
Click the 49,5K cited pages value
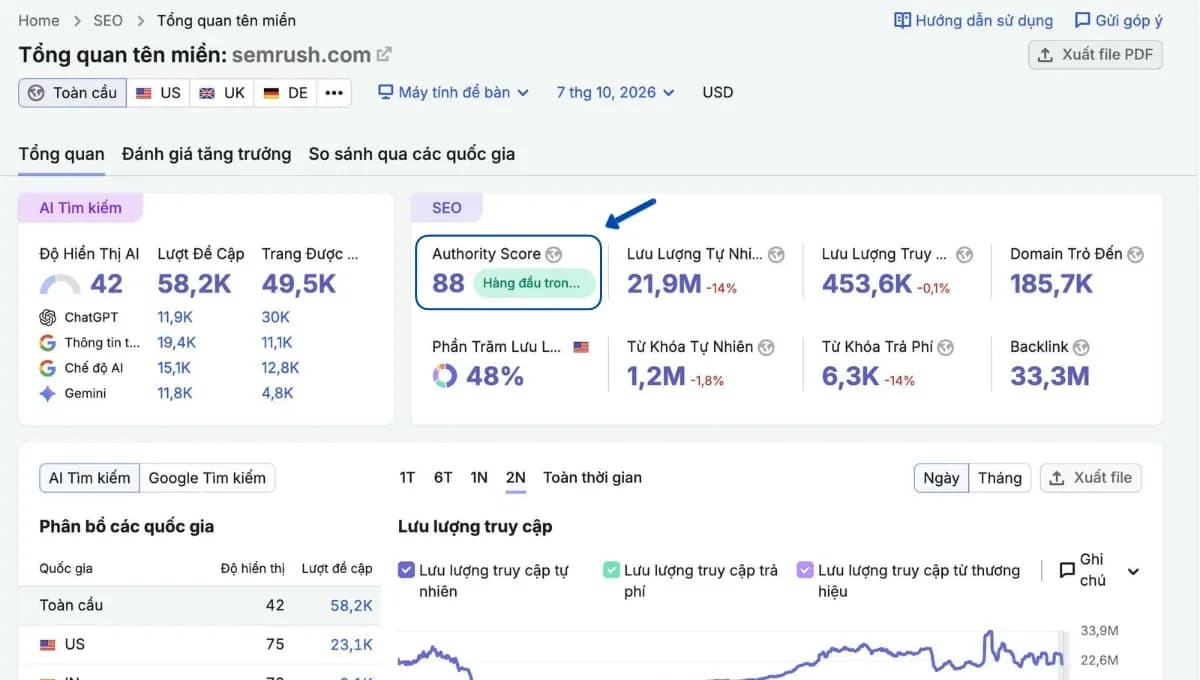(299, 284)
